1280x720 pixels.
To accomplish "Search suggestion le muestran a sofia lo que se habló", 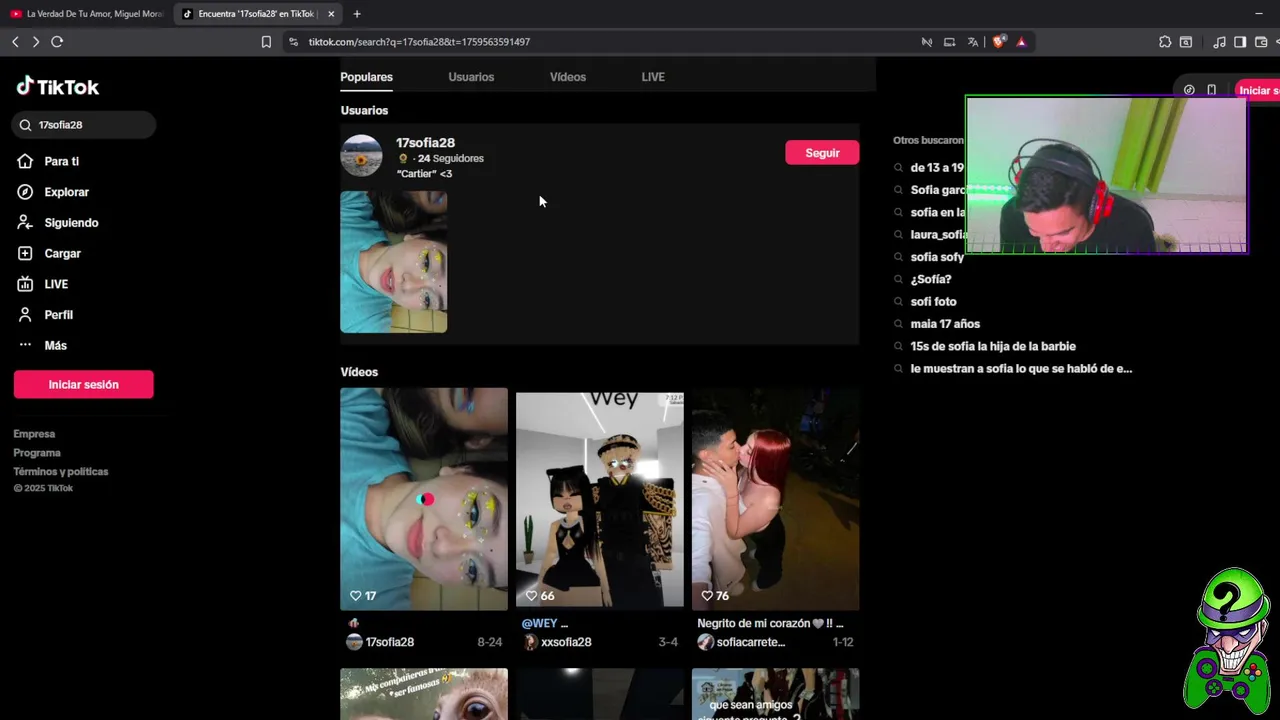I will coord(1021,369).
